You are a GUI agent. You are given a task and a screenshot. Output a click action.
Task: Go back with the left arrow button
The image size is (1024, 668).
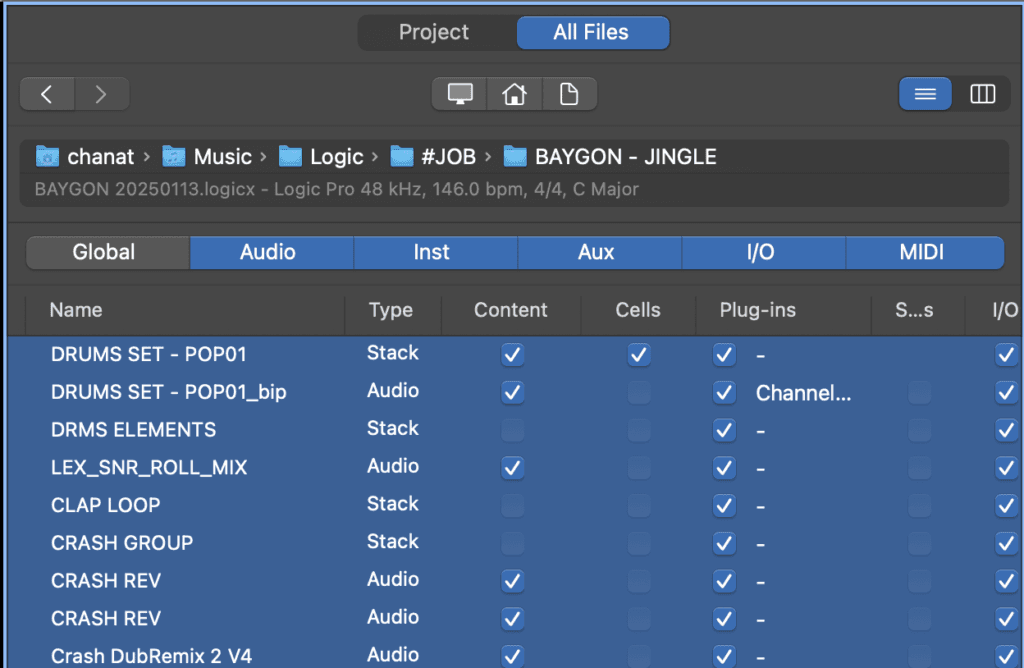47,94
